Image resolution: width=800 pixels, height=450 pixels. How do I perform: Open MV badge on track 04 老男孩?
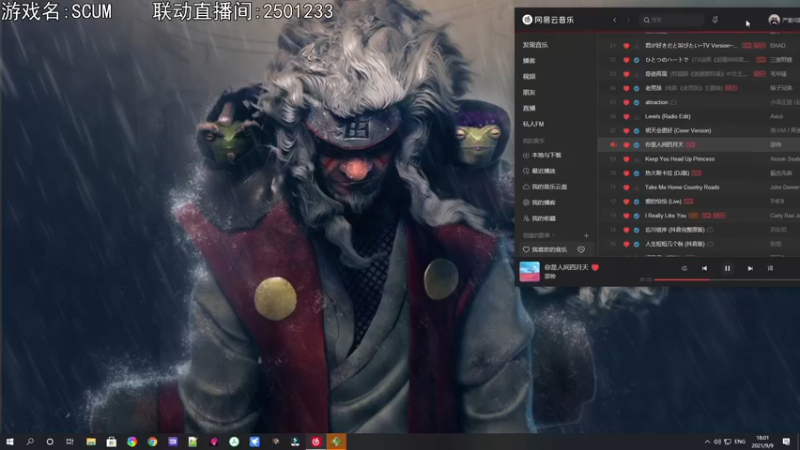click(731, 88)
